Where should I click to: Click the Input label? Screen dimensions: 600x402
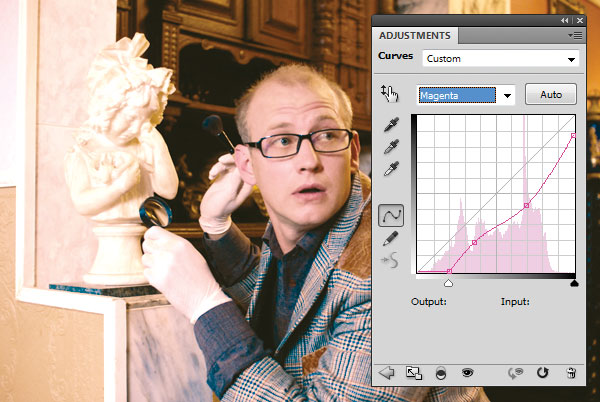pos(515,302)
